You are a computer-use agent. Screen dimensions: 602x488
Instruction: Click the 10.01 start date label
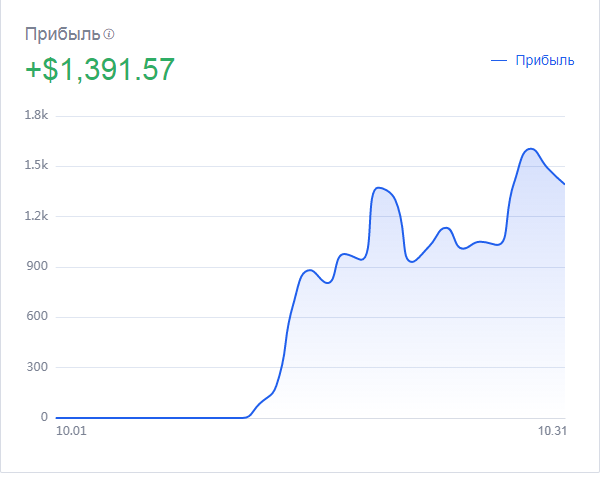(x=71, y=431)
